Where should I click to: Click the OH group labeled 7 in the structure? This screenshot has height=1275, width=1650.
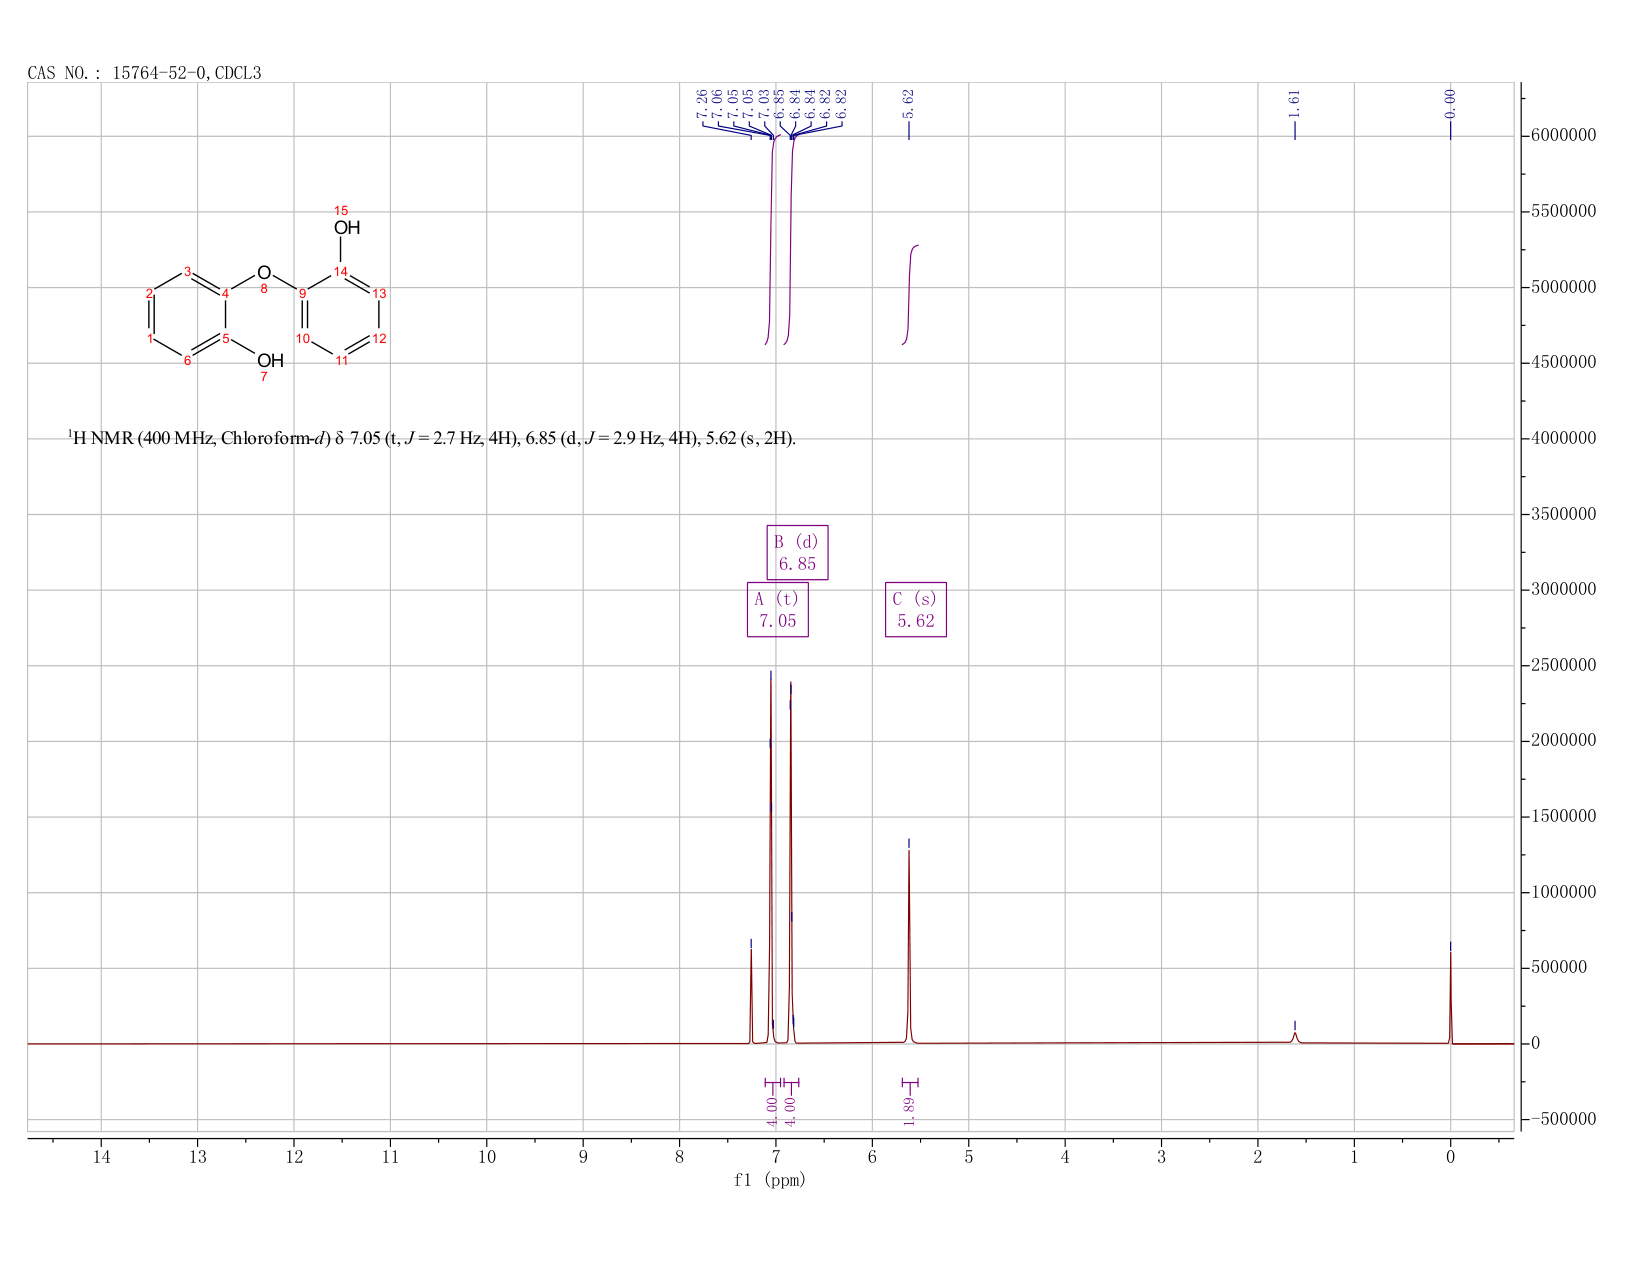[x=270, y=361]
